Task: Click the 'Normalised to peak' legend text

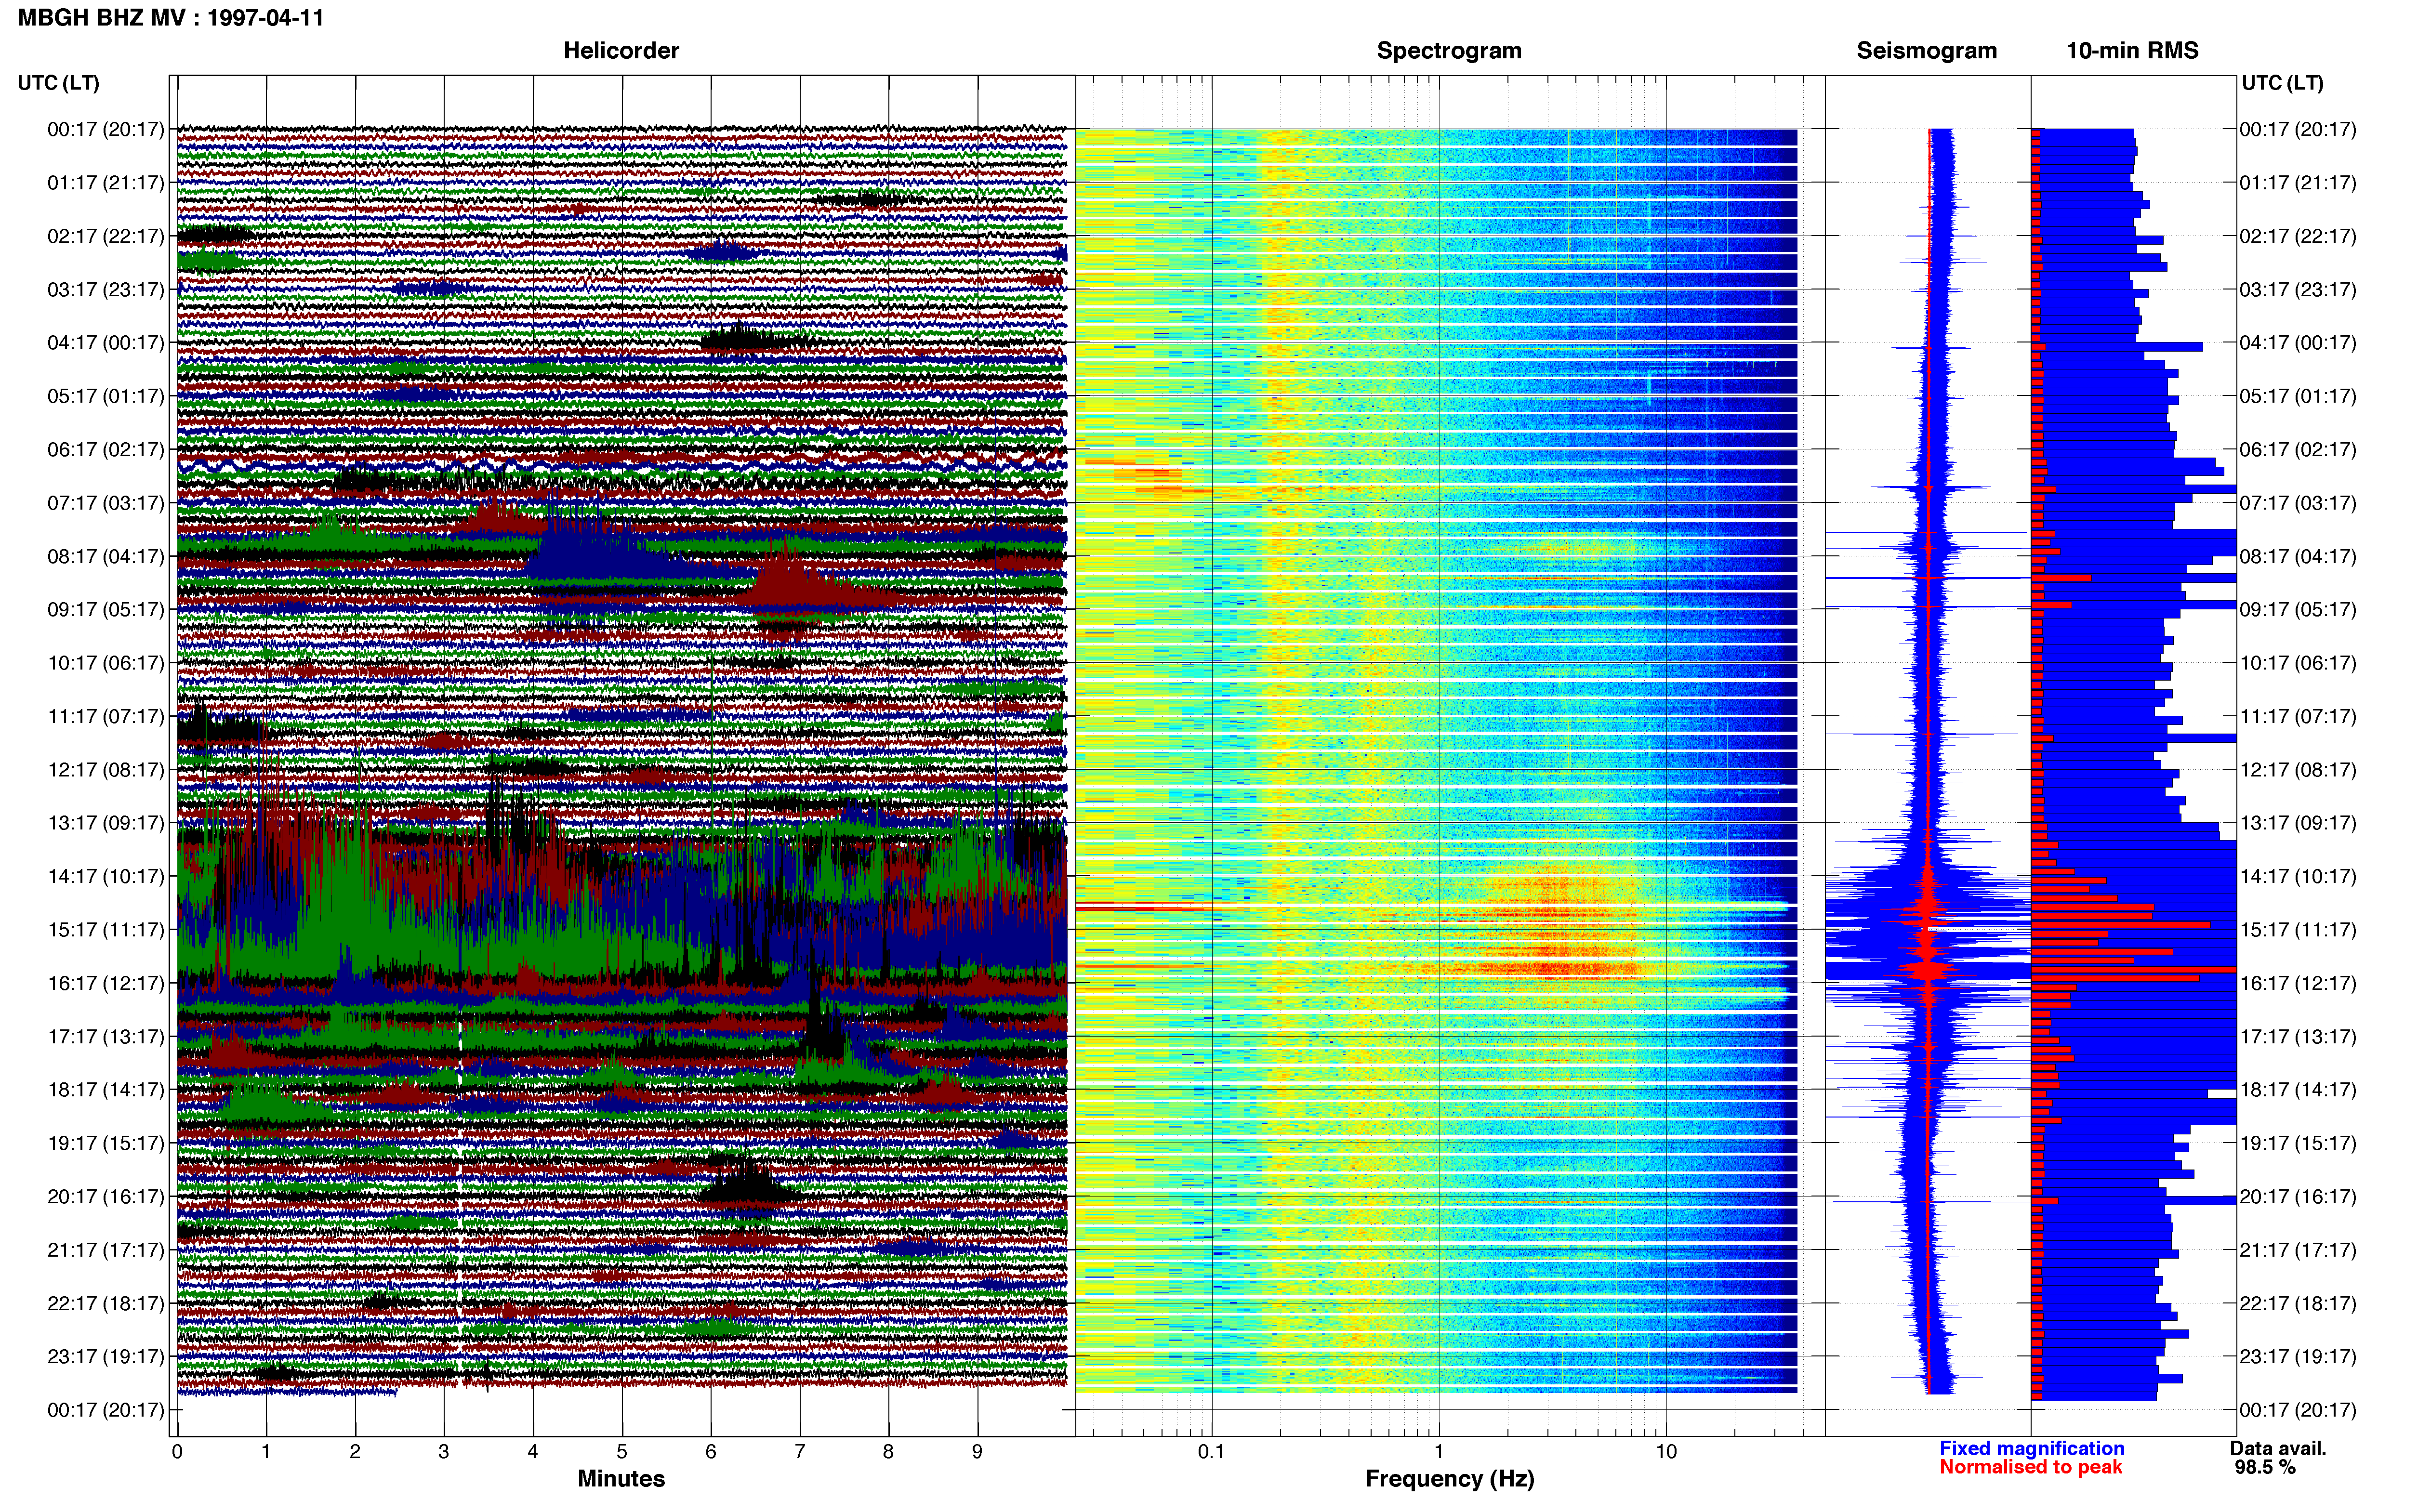Action: 2031,1468
